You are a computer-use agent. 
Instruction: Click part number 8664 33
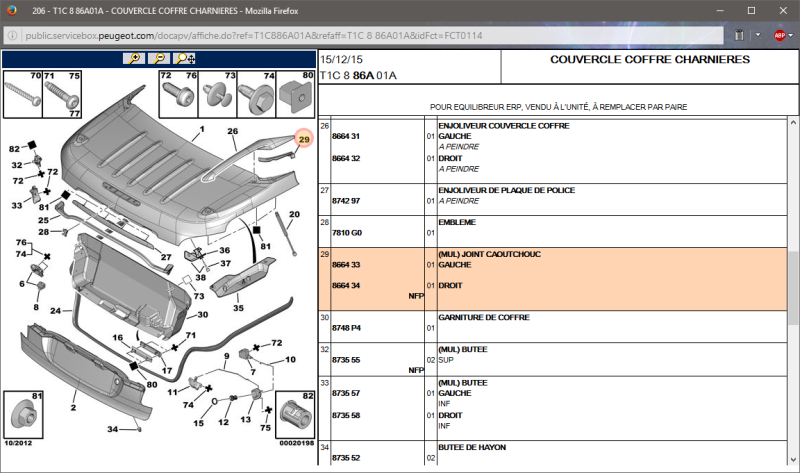[x=346, y=264]
